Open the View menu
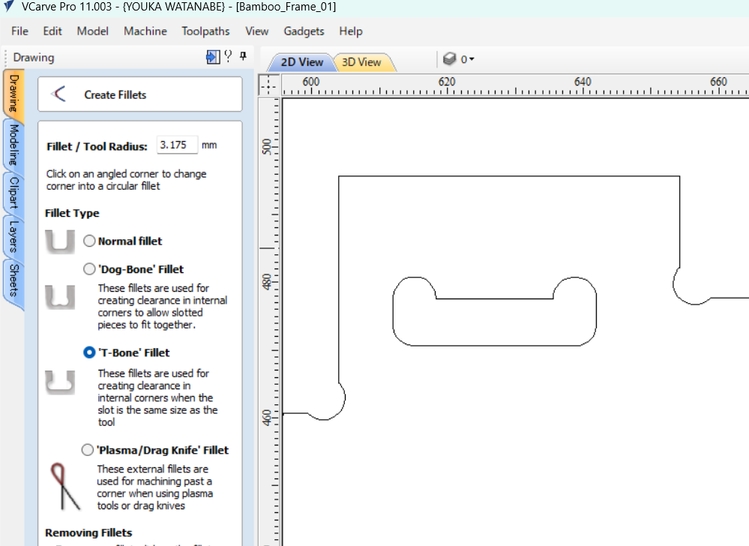Viewport: 749px width, 546px height. 257,31
